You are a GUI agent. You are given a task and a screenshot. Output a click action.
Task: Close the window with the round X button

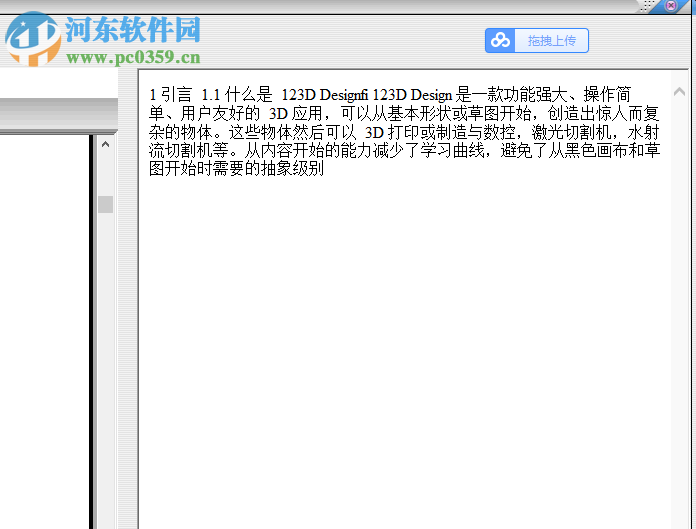(x=671, y=5)
